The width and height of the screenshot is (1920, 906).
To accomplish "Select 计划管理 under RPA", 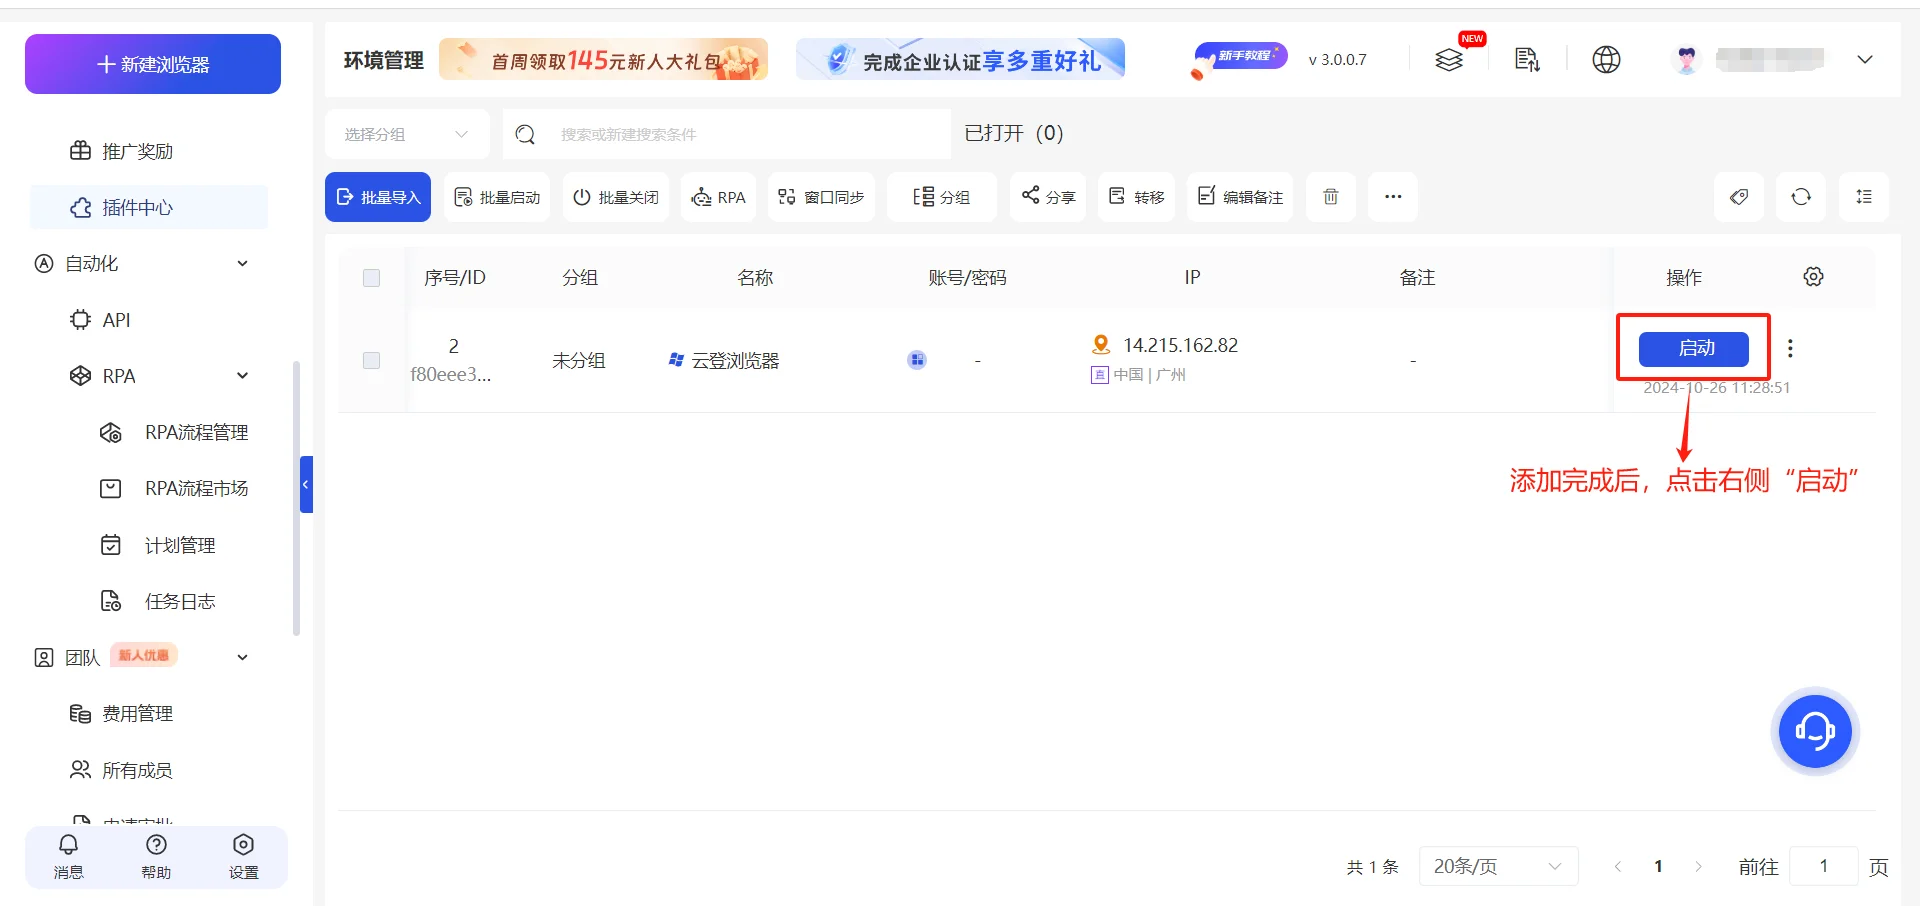I will [180, 544].
